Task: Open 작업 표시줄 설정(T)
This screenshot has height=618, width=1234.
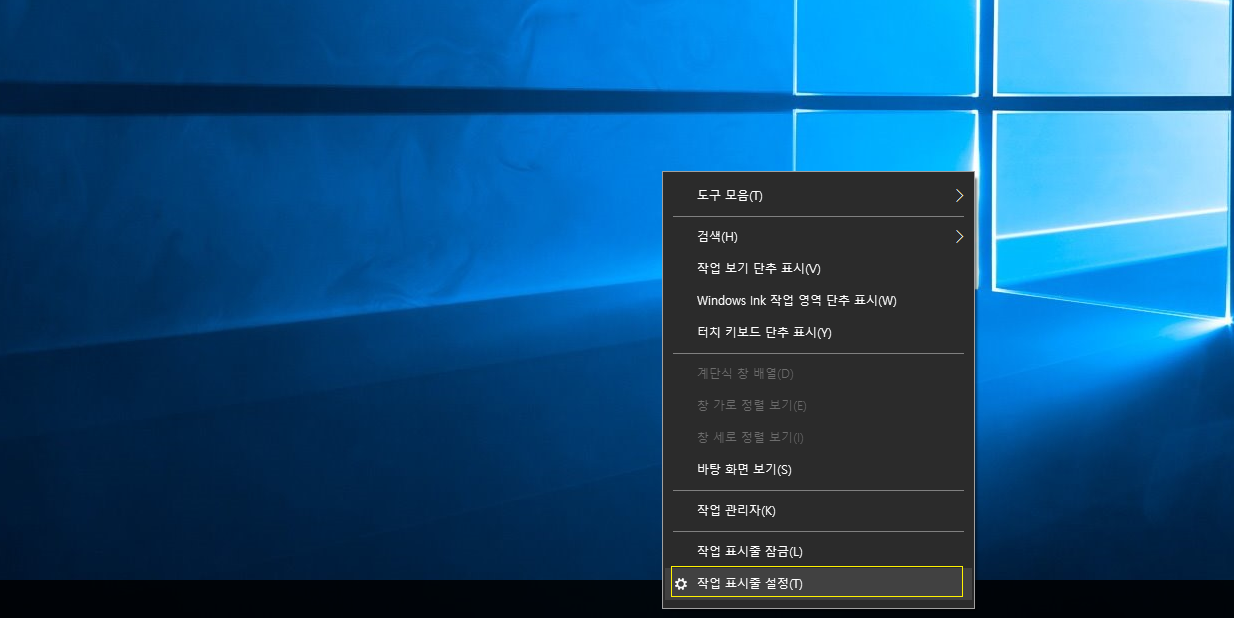Action: click(817, 582)
